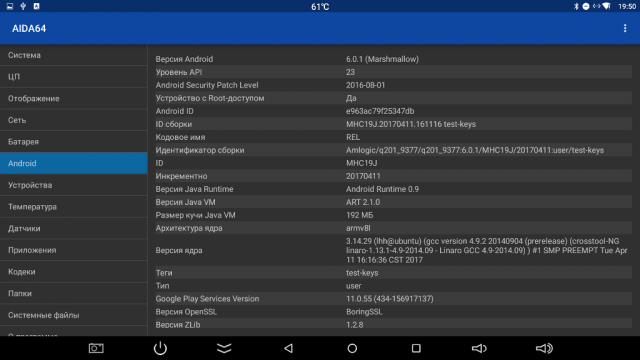Open the Температура section

[x=73, y=207]
